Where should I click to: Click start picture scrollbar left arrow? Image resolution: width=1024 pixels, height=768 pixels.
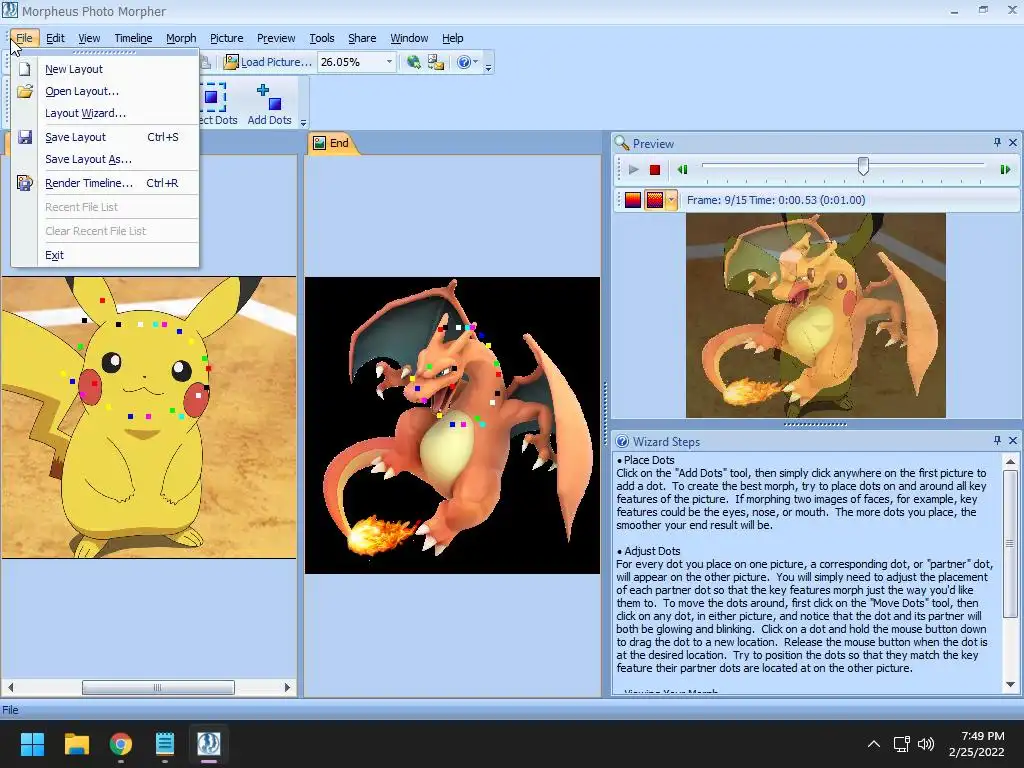tap(10, 687)
